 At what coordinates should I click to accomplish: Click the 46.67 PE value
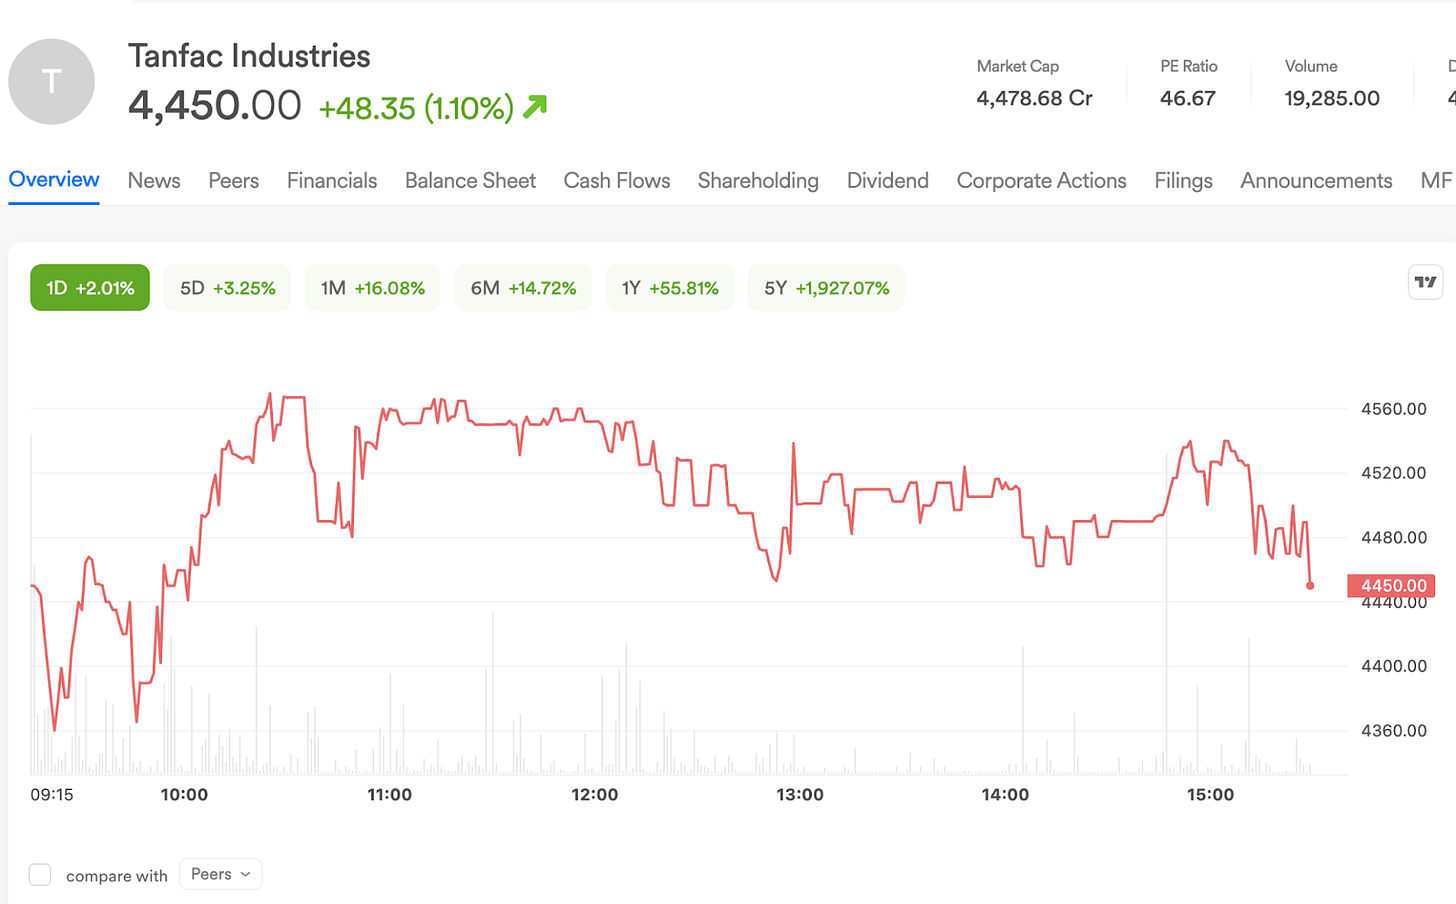(x=1188, y=98)
